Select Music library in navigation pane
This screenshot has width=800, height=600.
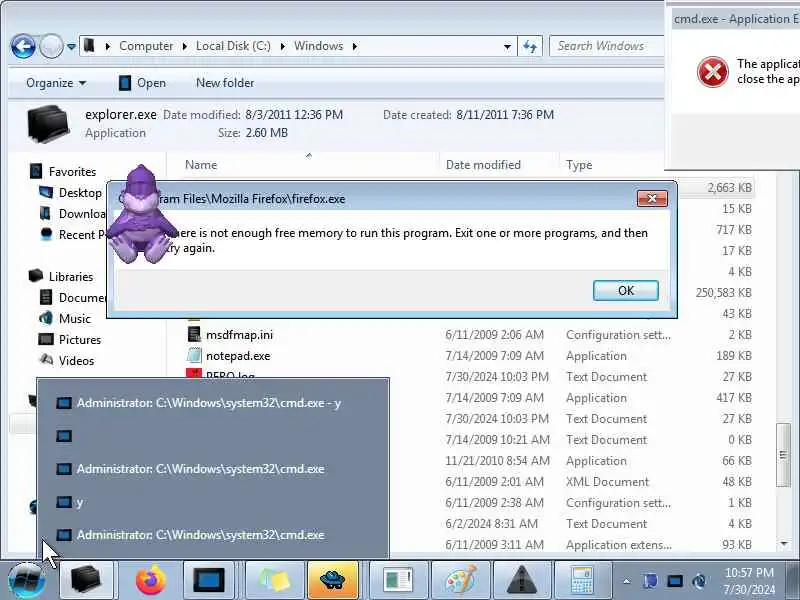[74, 318]
